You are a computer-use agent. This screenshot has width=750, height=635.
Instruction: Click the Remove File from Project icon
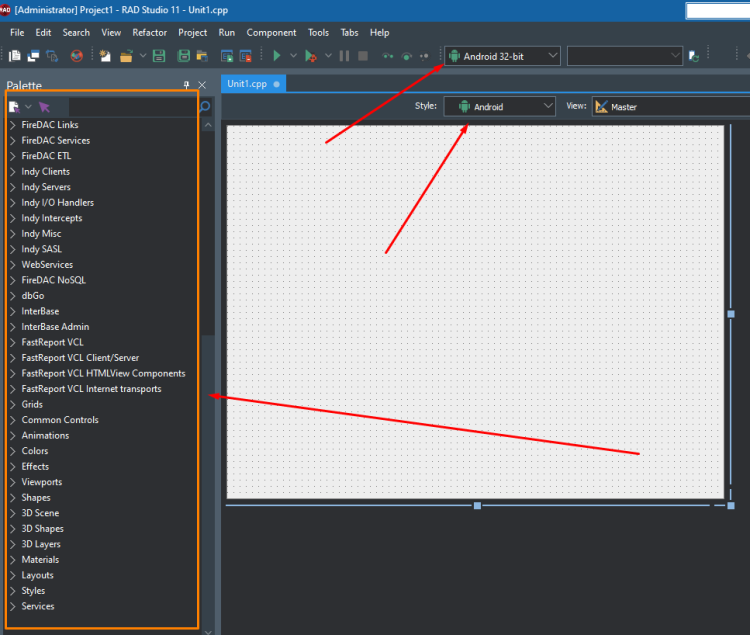(245, 56)
